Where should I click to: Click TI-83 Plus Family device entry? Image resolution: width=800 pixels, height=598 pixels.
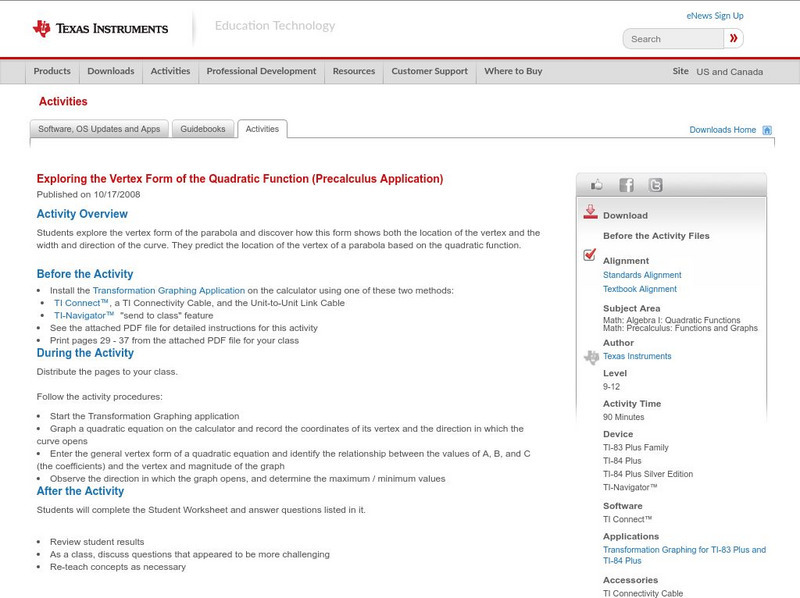pos(636,447)
